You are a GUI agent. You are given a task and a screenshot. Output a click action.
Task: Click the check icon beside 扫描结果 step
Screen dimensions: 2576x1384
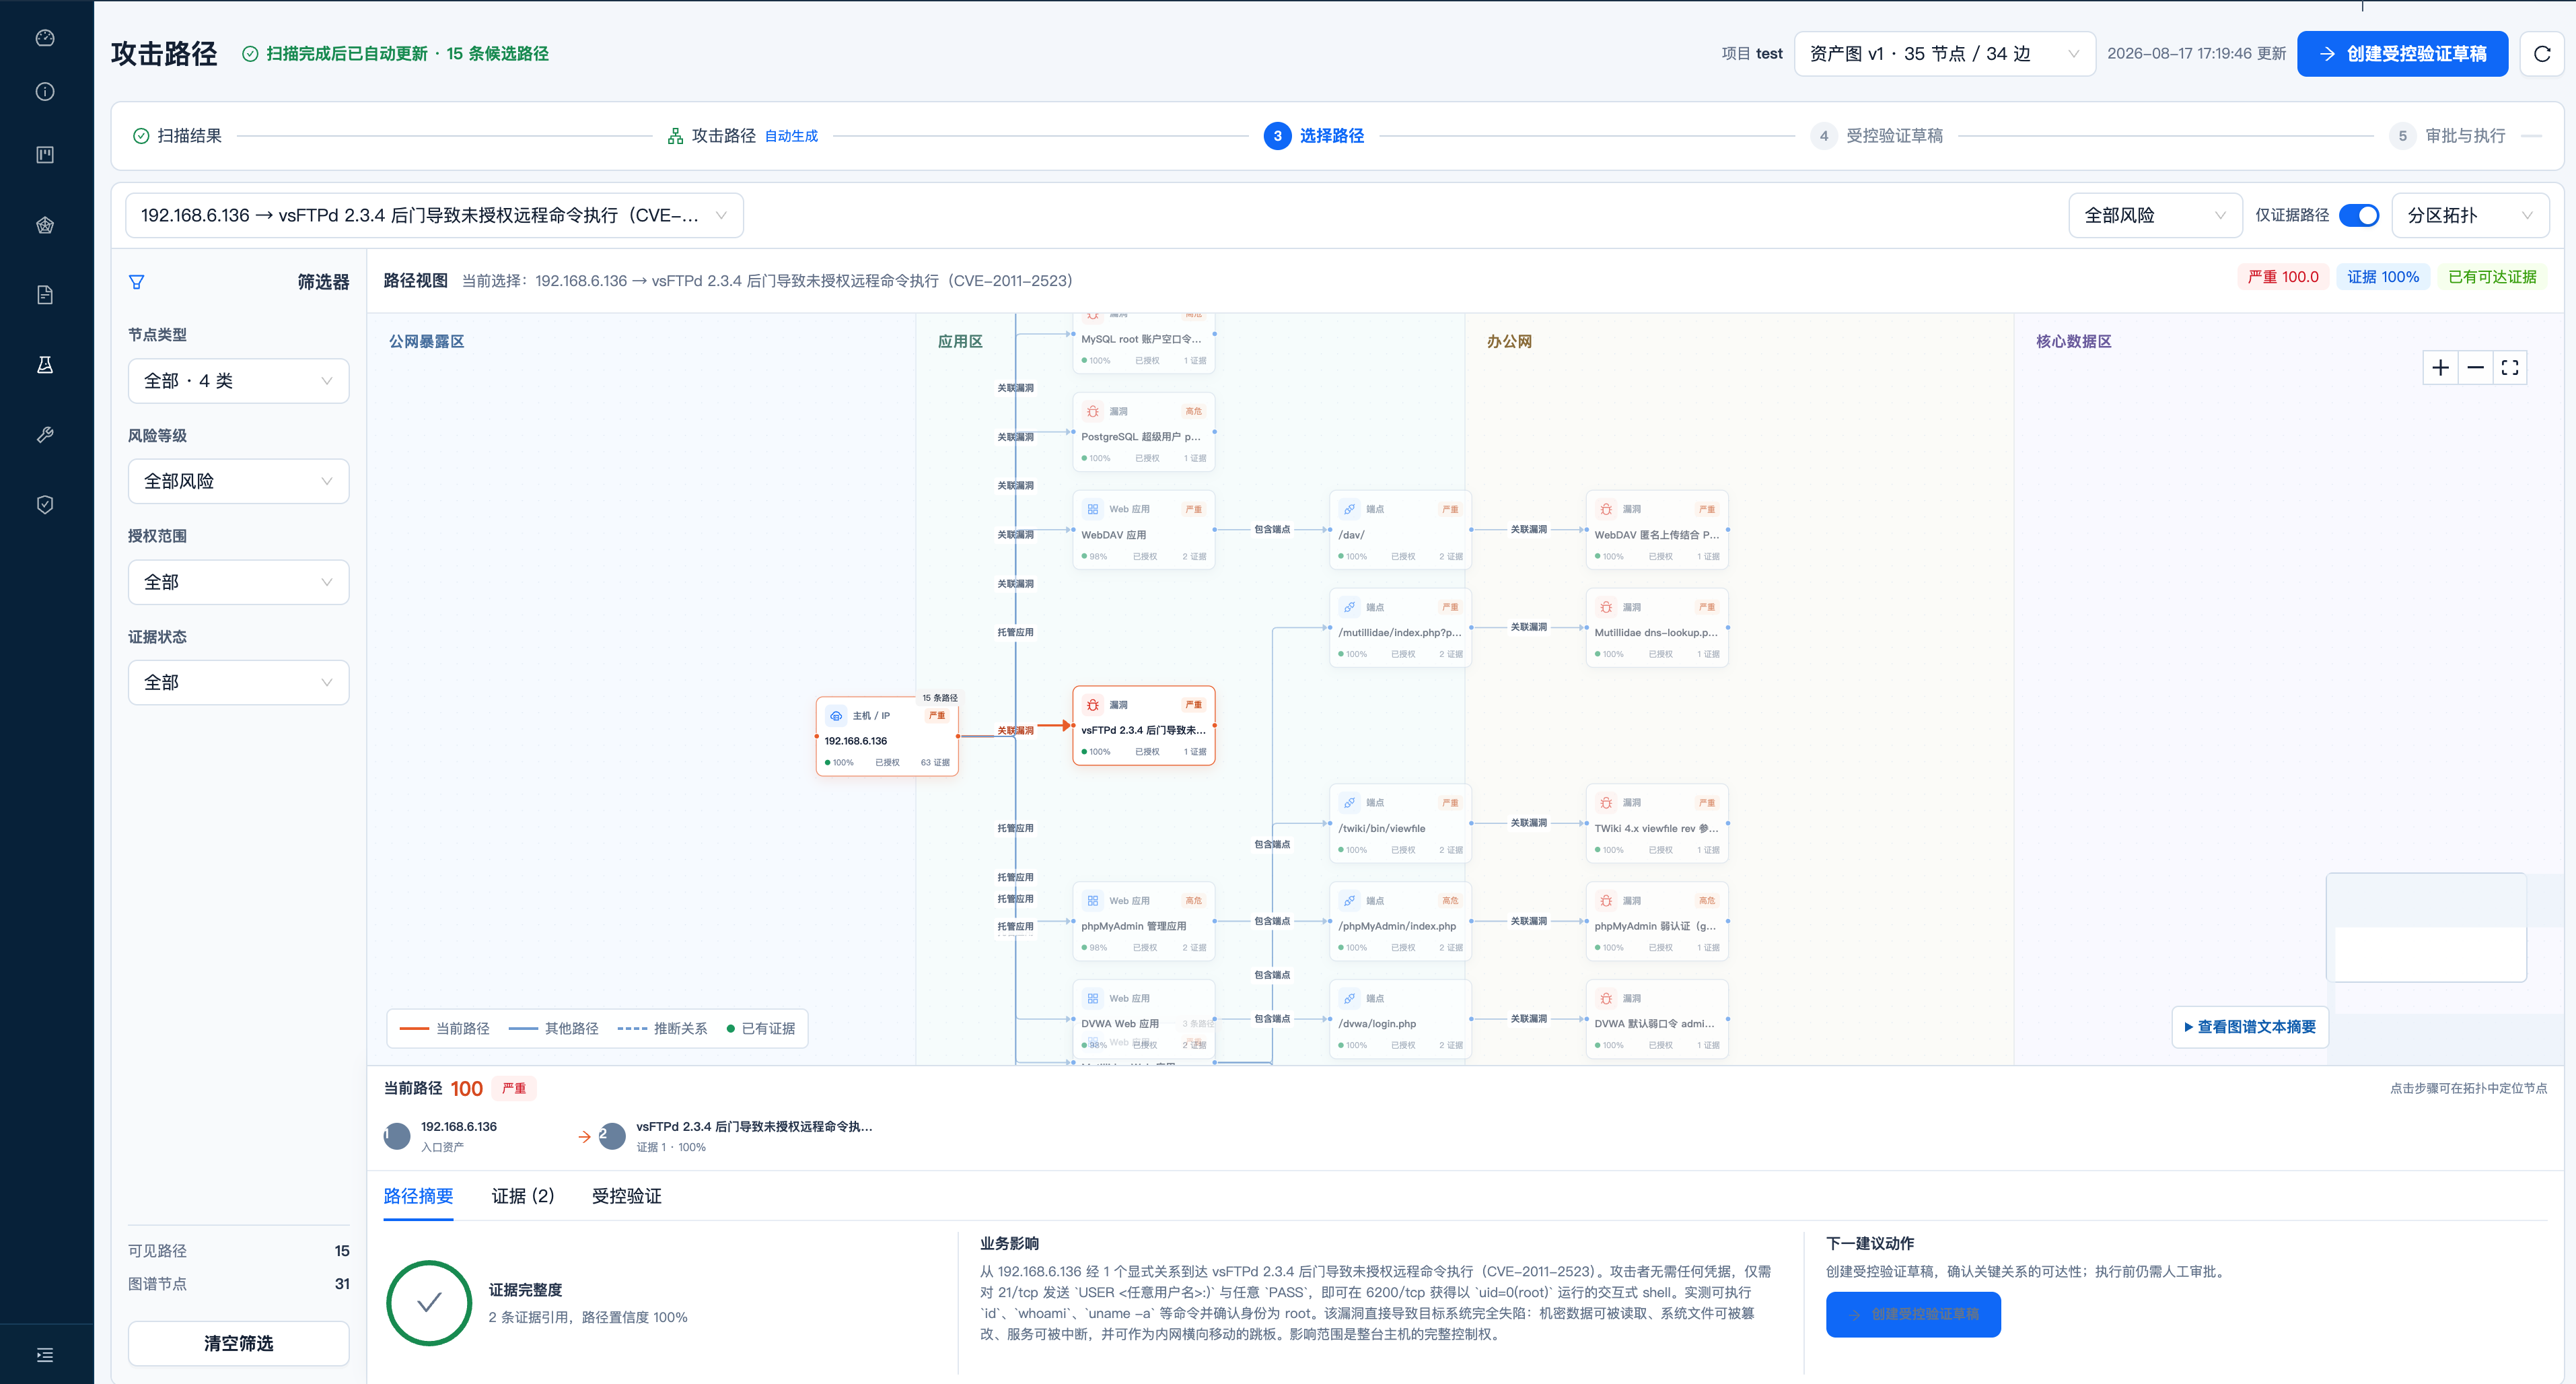(x=141, y=136)
